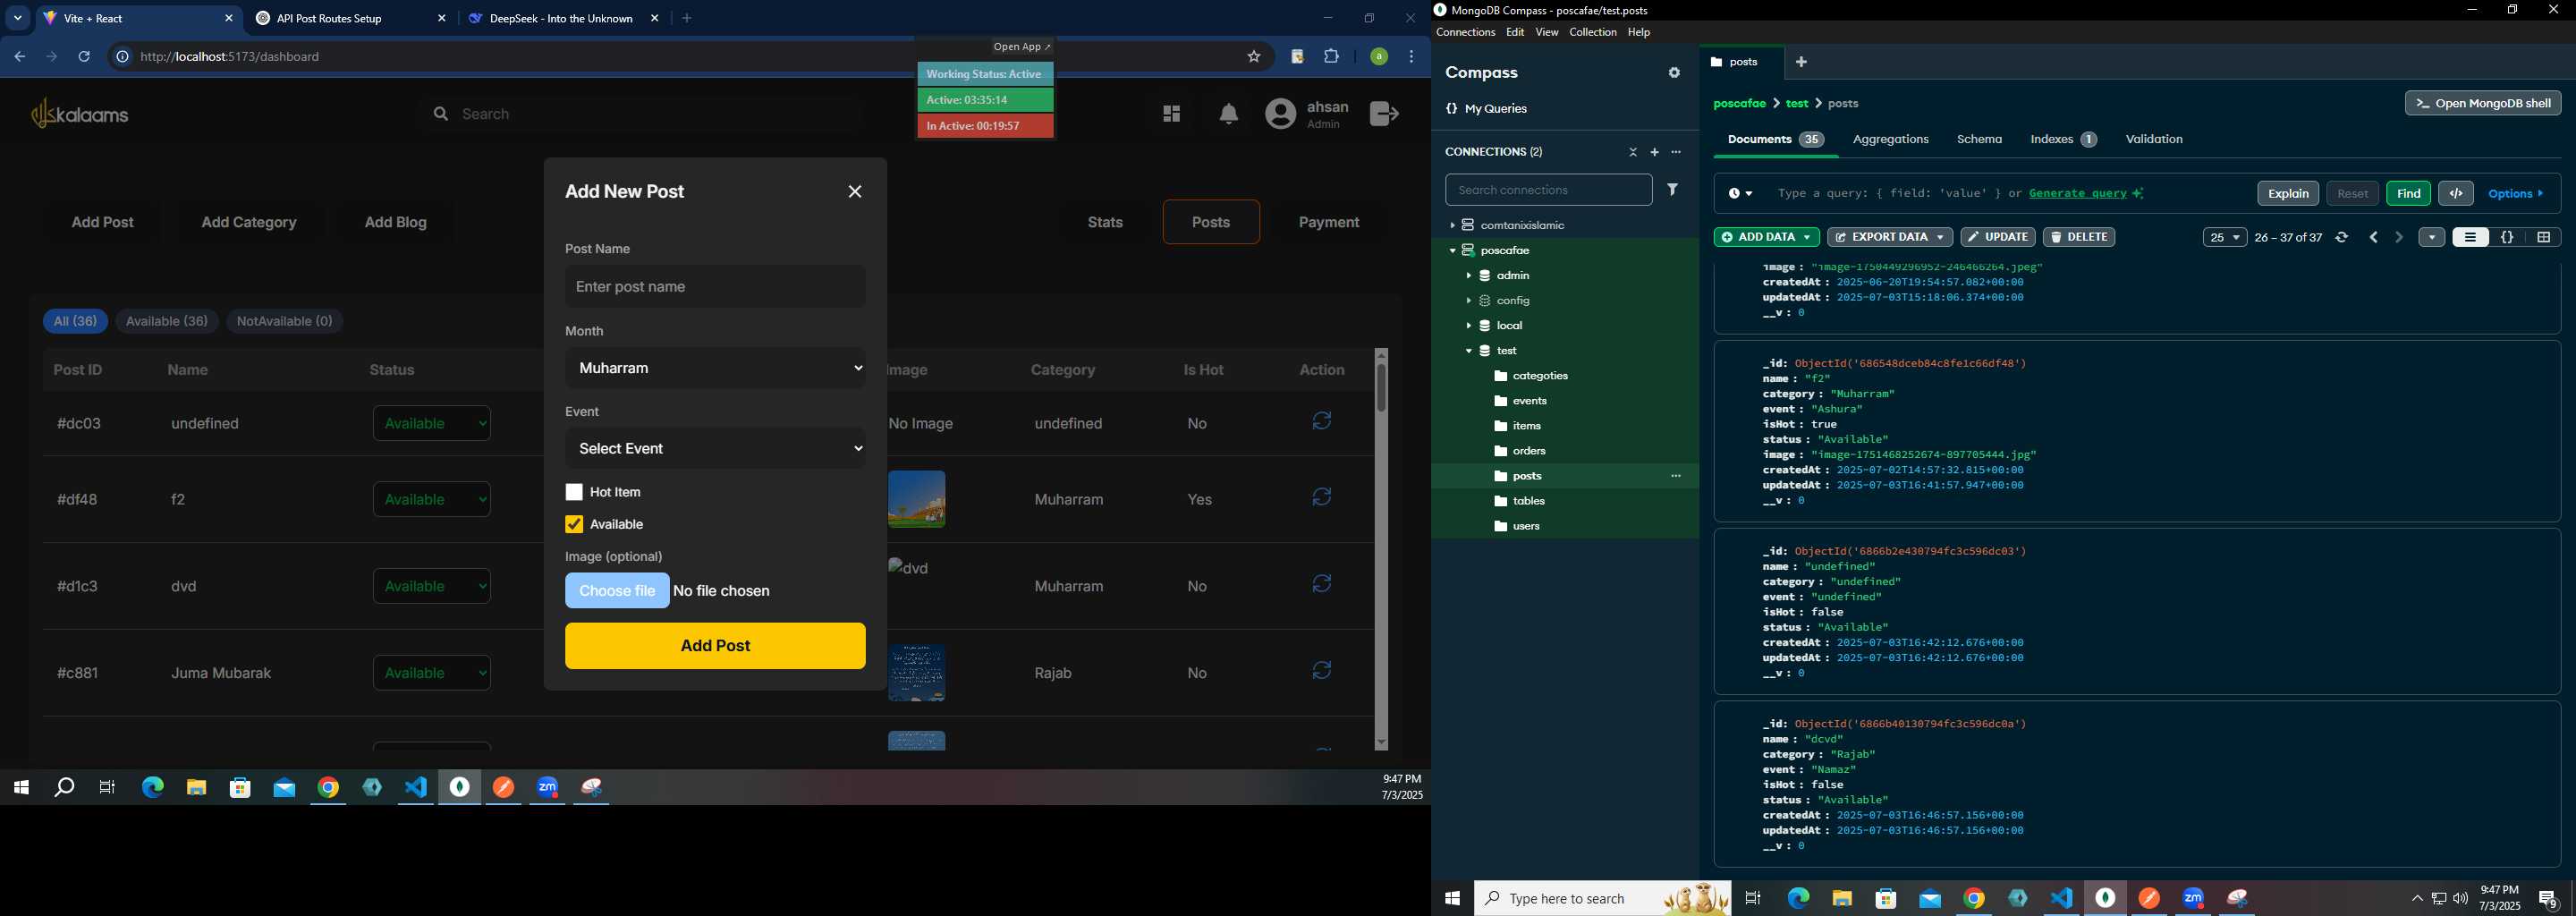Select the NotAvailable (0) filter pill
2576x916 pixels.
[285, 321]
